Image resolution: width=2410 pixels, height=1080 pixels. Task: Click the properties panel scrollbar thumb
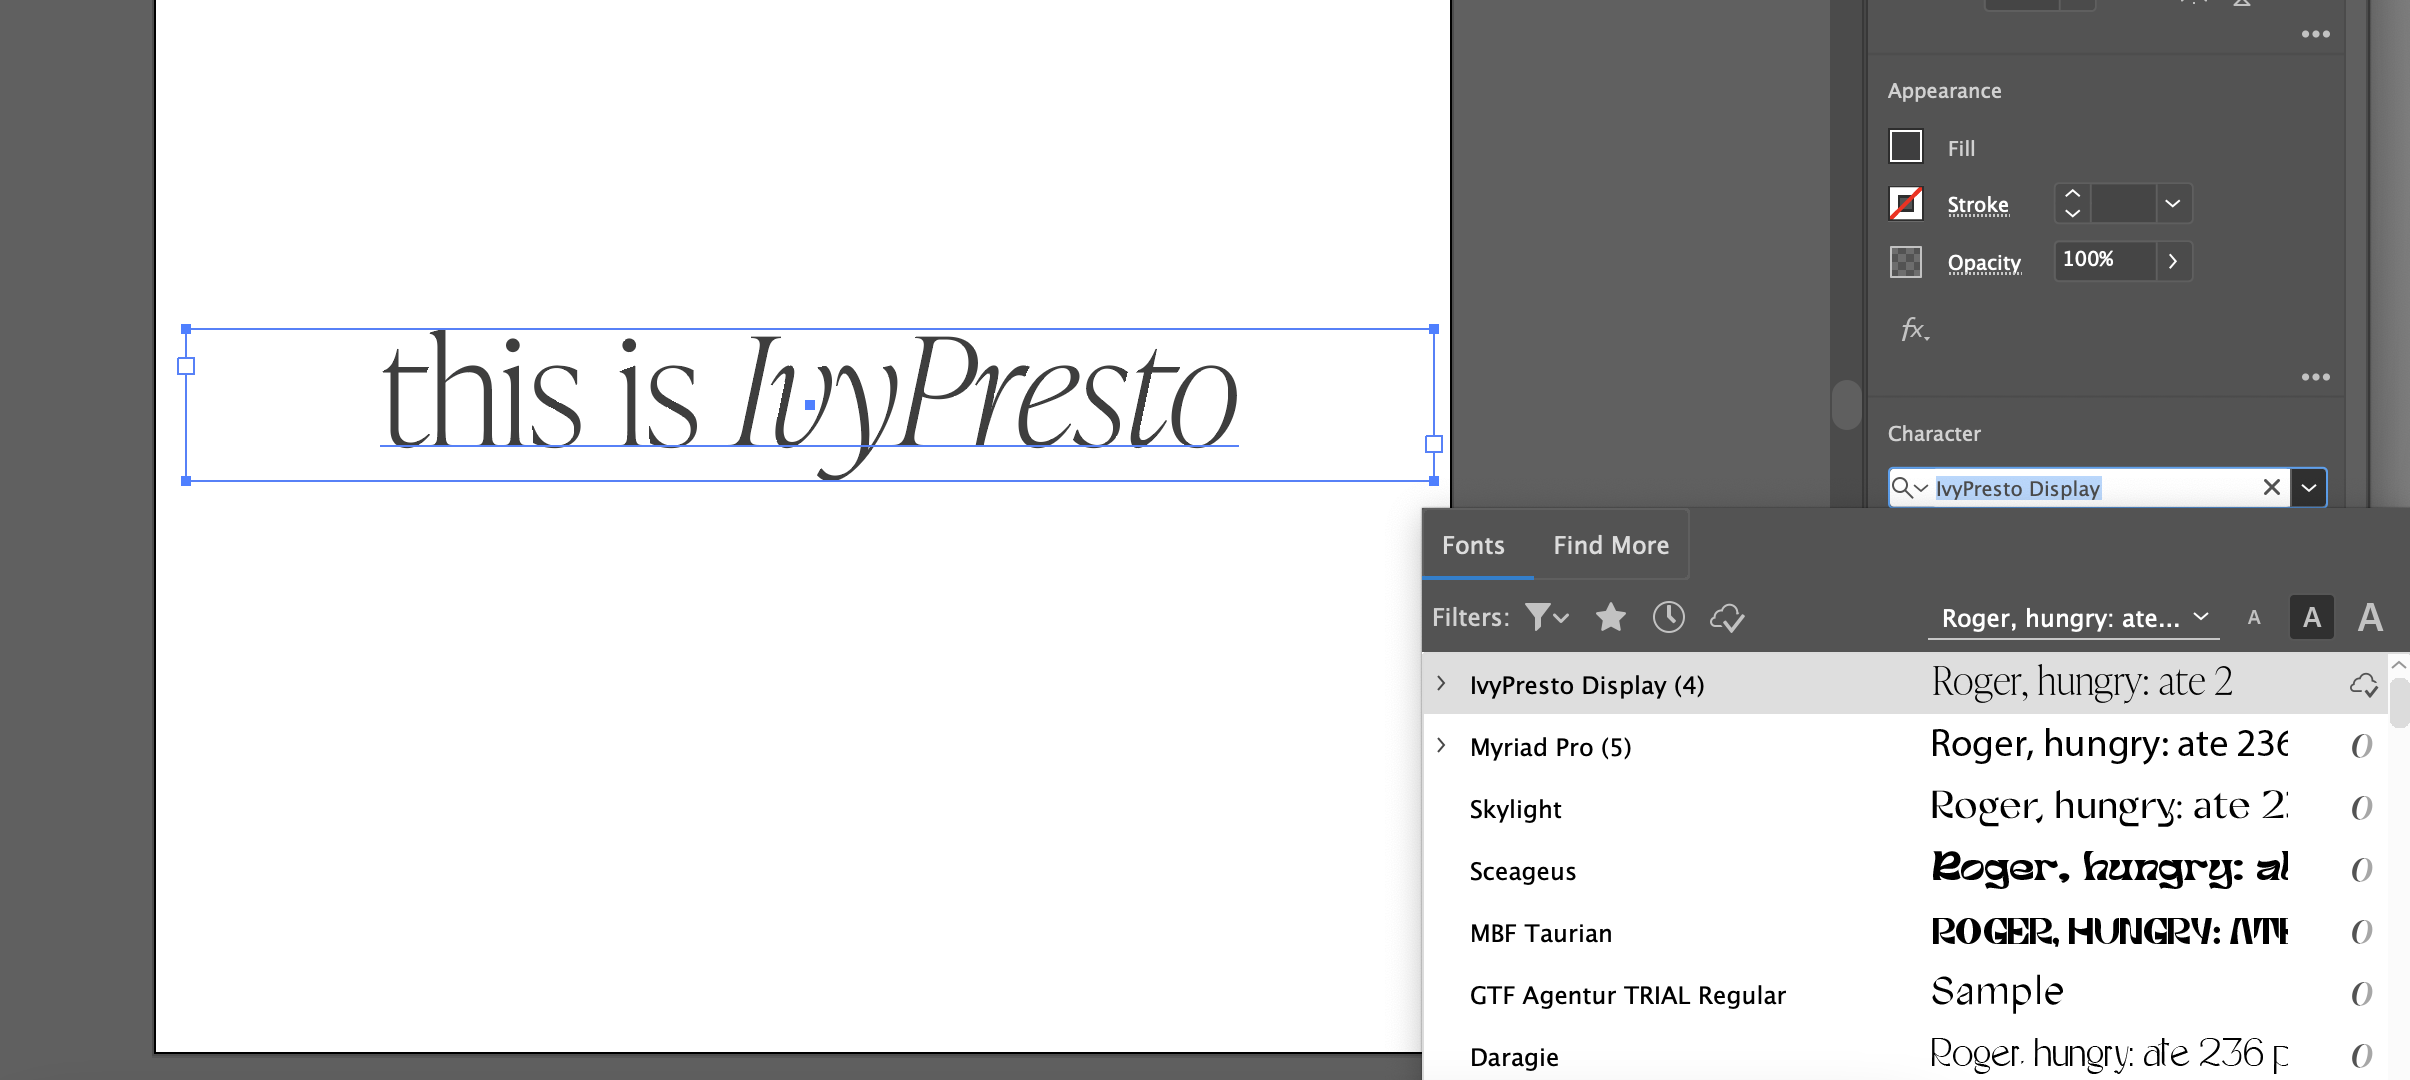(1847, 405)
